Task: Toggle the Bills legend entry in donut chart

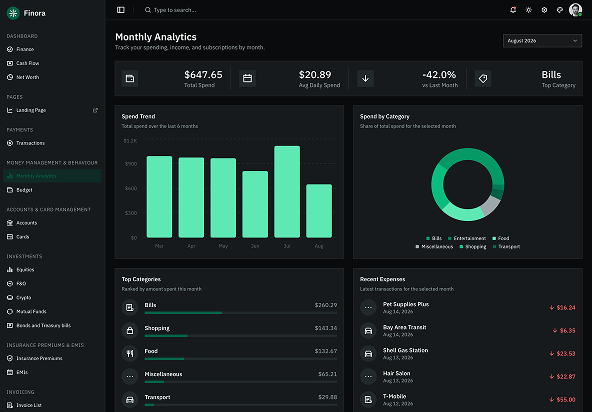Action: pyautogui.click(x=433, y=238)
